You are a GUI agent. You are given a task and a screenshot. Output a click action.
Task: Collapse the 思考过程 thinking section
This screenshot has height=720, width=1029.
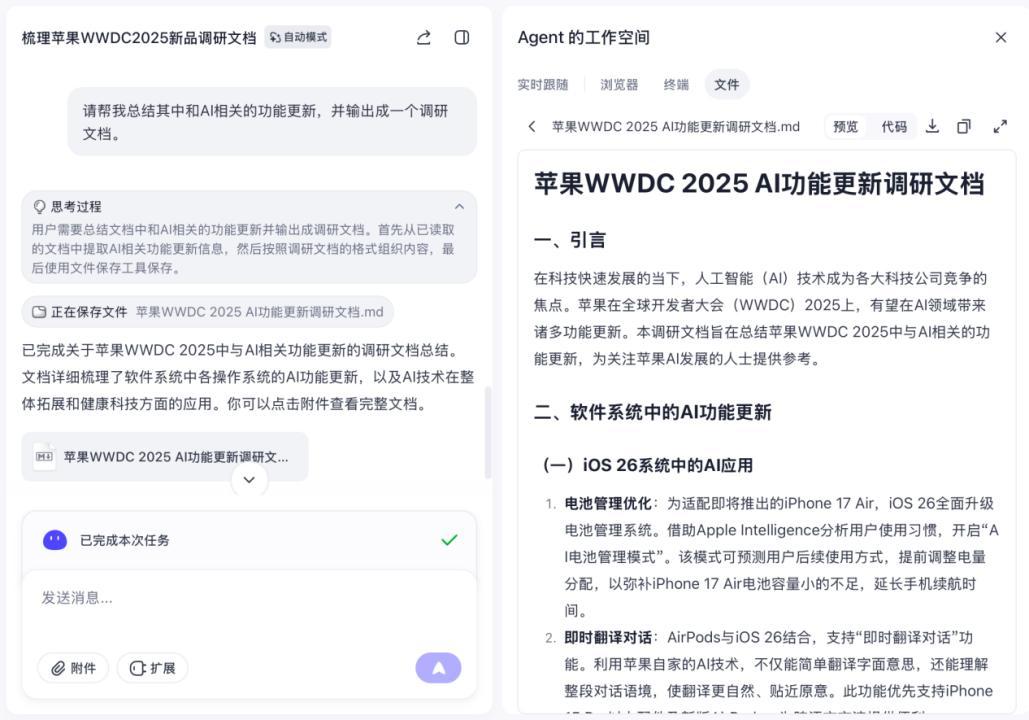click(459, 206)
